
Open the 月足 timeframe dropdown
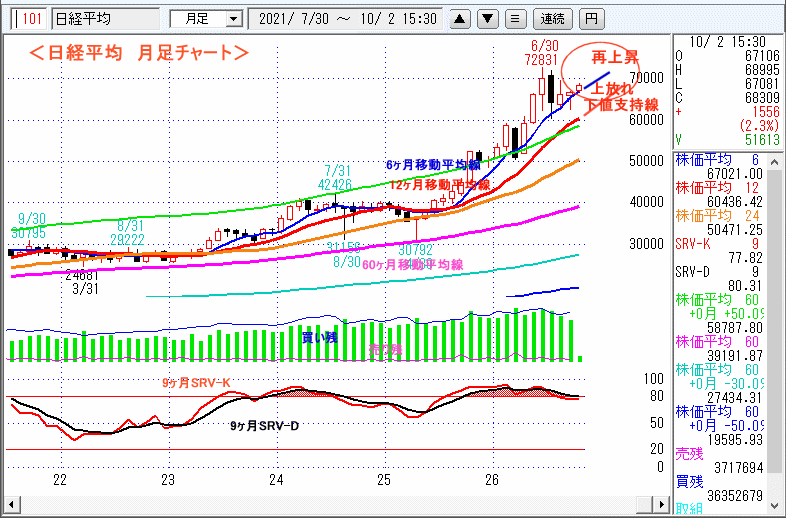coord(233,20)
